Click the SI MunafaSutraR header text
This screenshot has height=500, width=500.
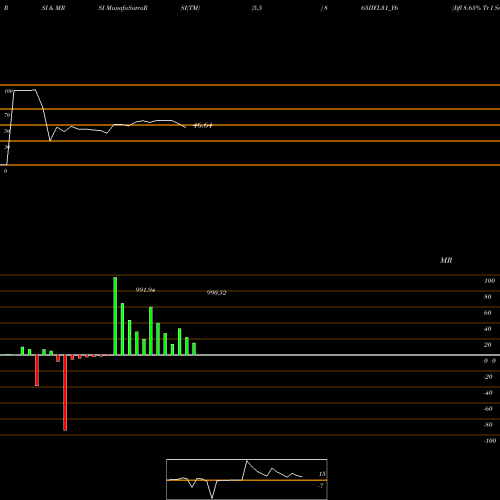click(x=123, y=8)
